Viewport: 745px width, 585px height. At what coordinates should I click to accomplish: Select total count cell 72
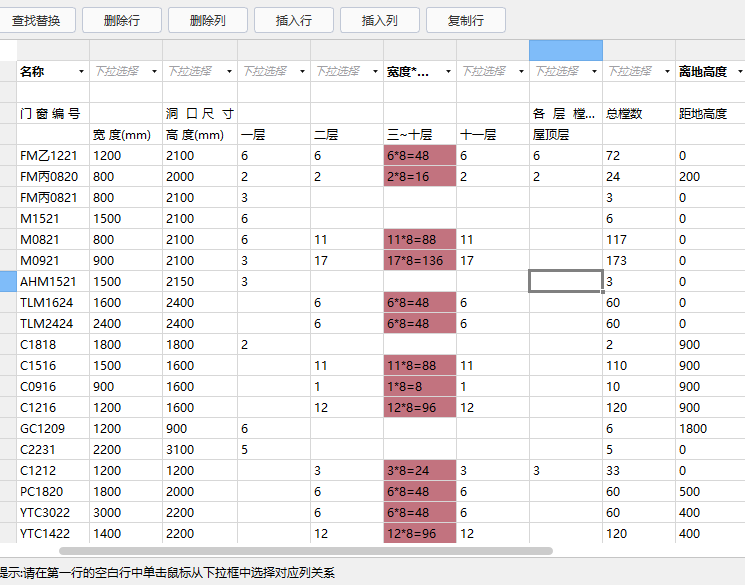[x=639, y=156]
